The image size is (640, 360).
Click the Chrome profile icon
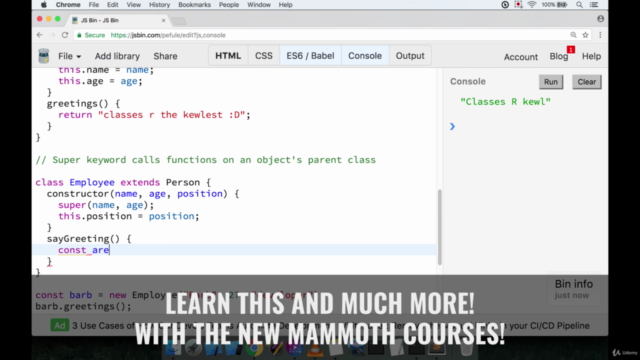tap(600, 19)
